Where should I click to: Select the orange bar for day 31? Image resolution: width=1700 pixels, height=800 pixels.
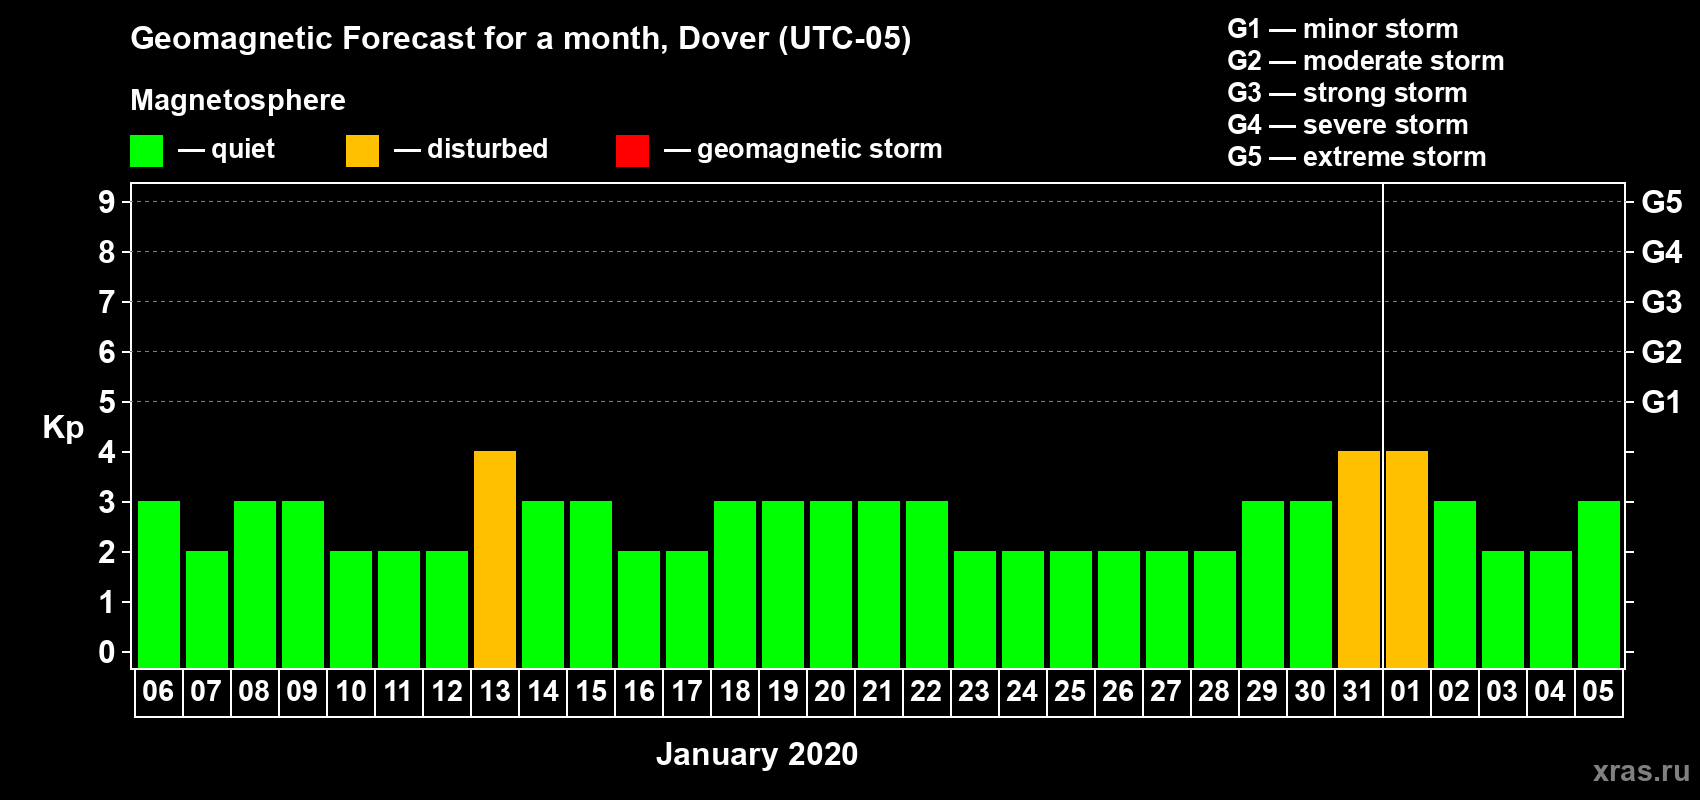(1359, 559)
